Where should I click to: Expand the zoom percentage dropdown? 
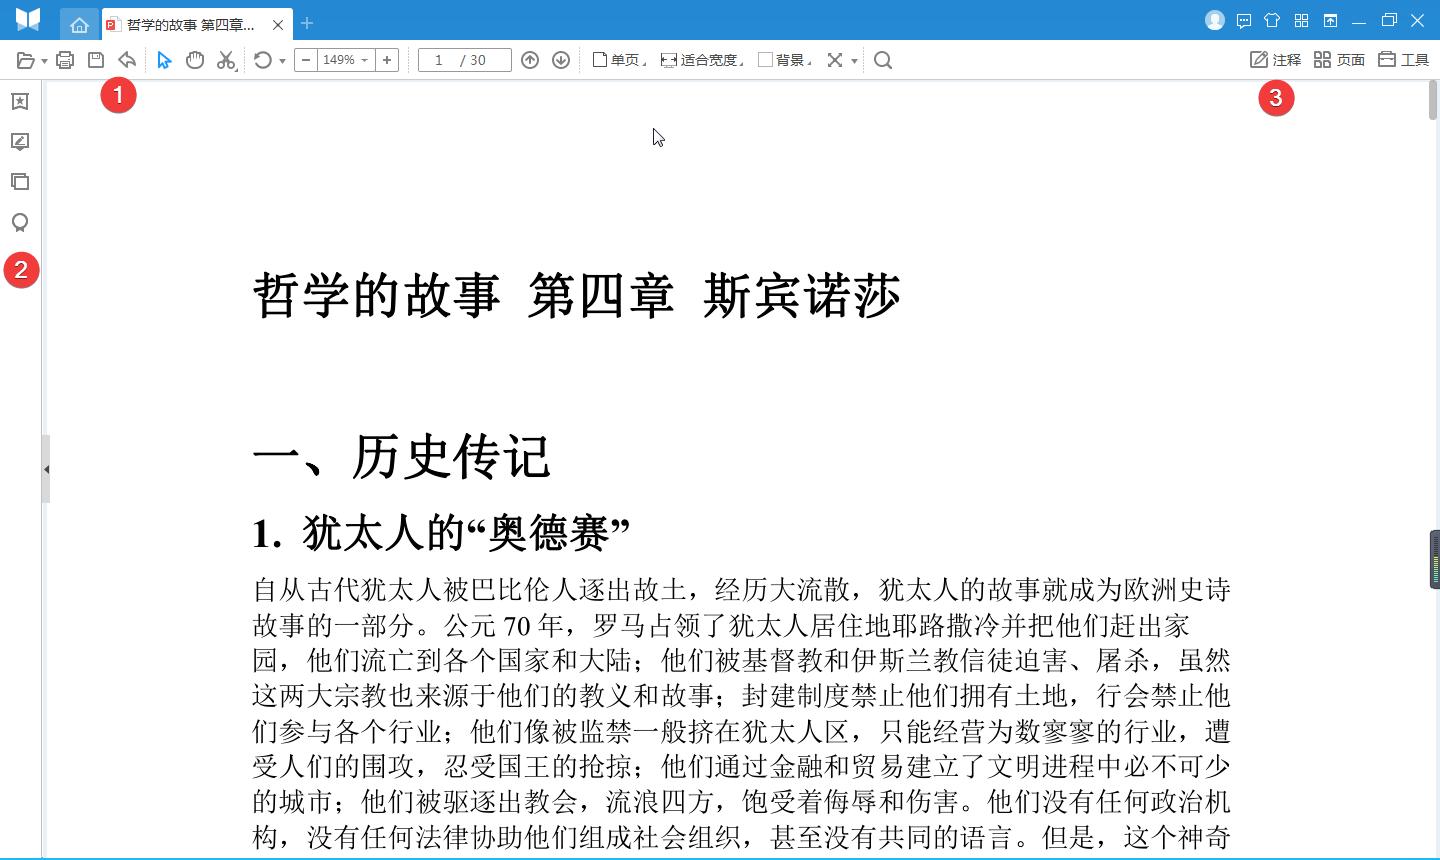coord(365,60)
